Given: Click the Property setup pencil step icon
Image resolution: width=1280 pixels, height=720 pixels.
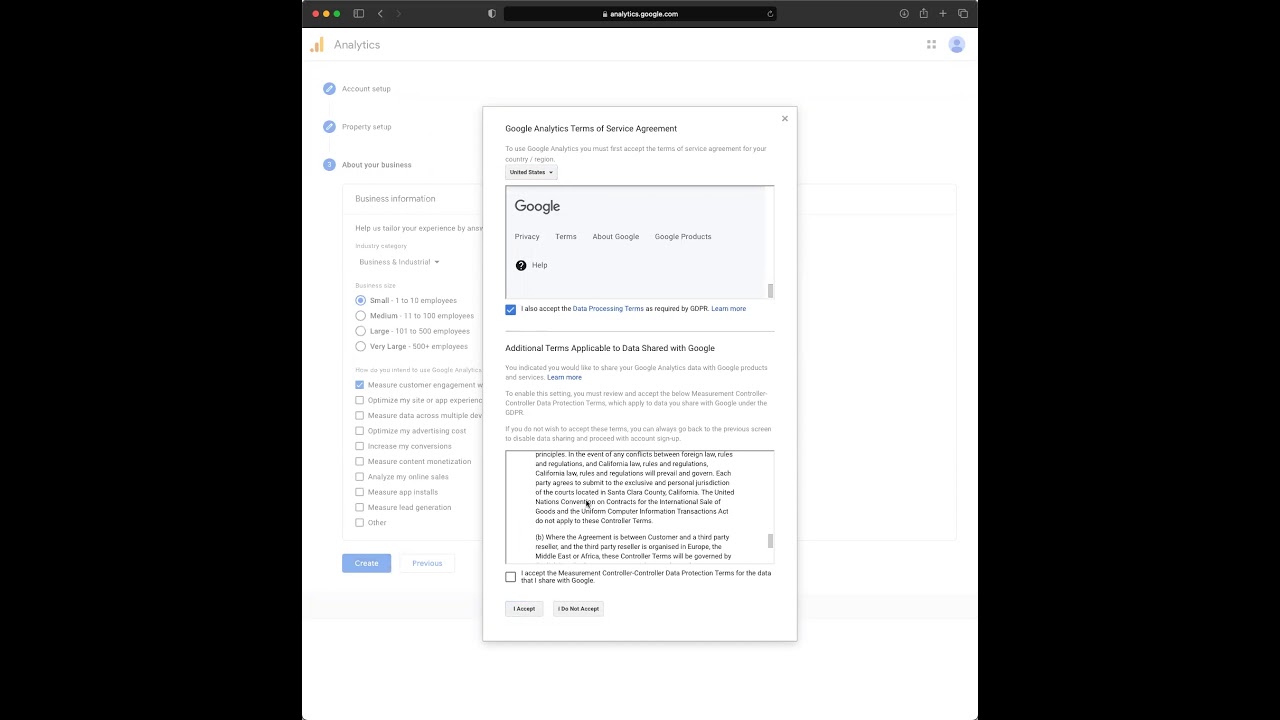Looking at the screenshot, I should [329, 127].
